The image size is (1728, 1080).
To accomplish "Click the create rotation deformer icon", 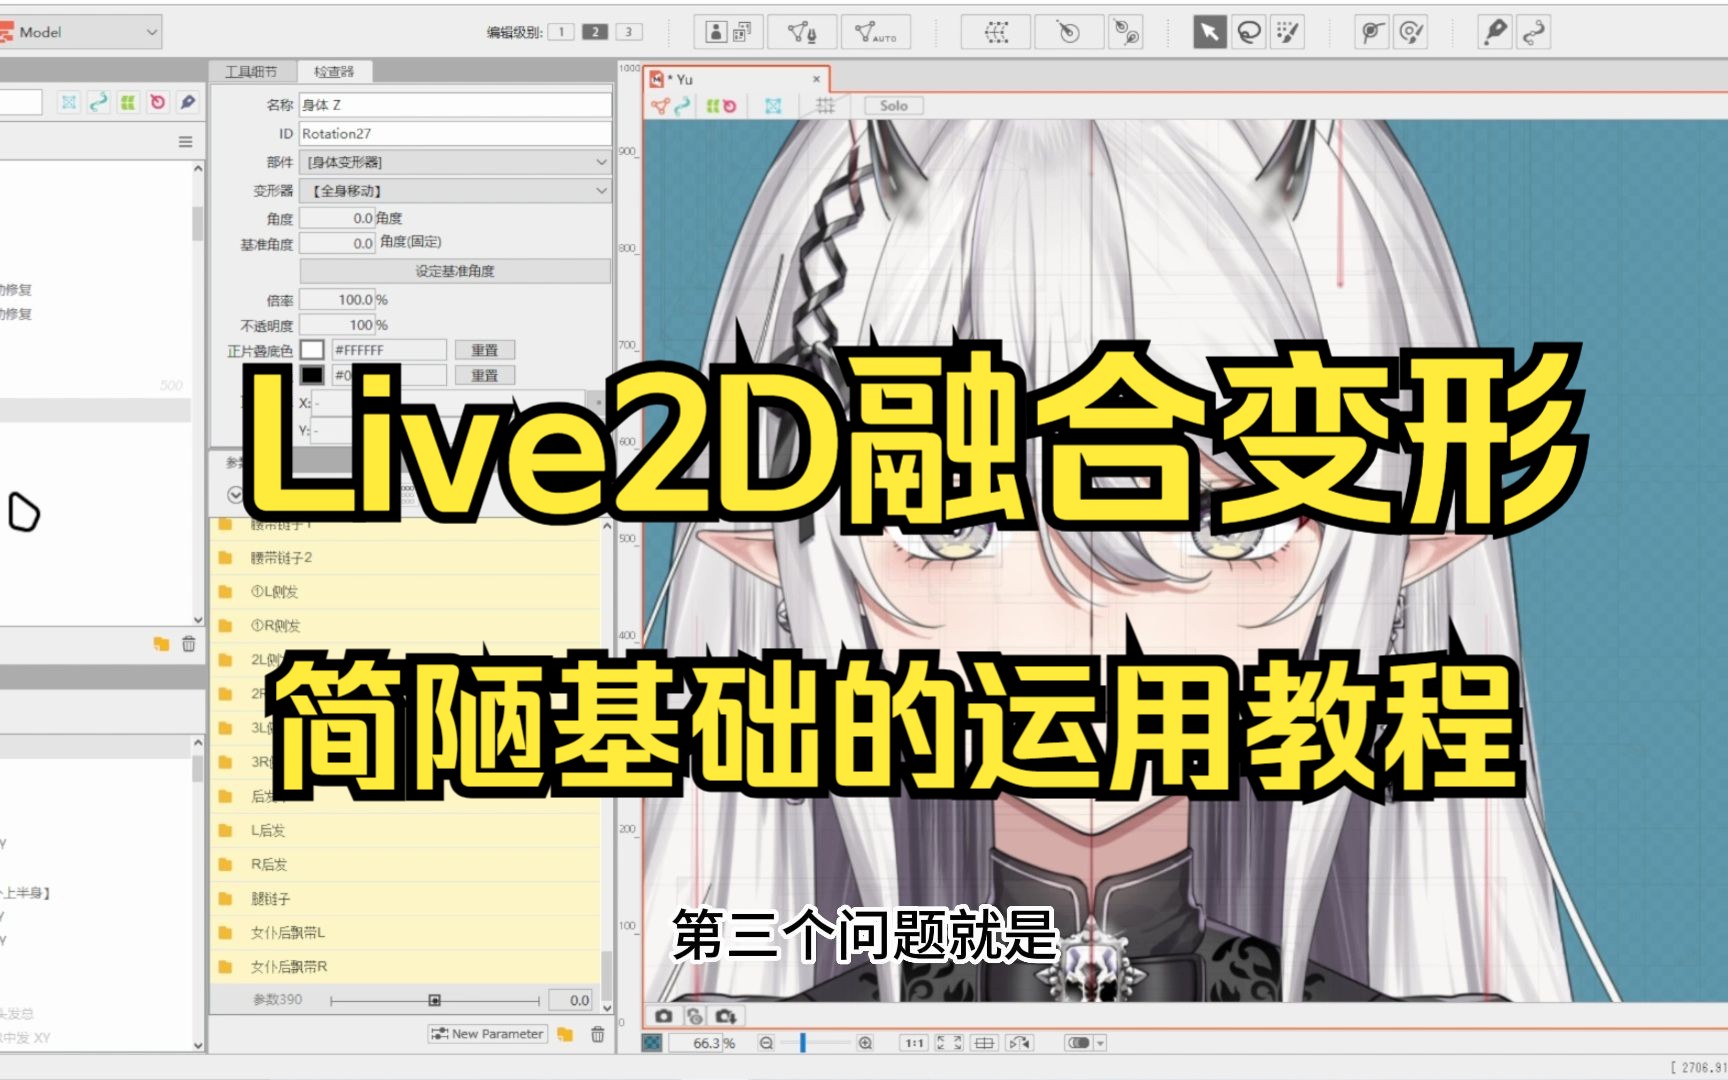I will [x=1067, y=33].
